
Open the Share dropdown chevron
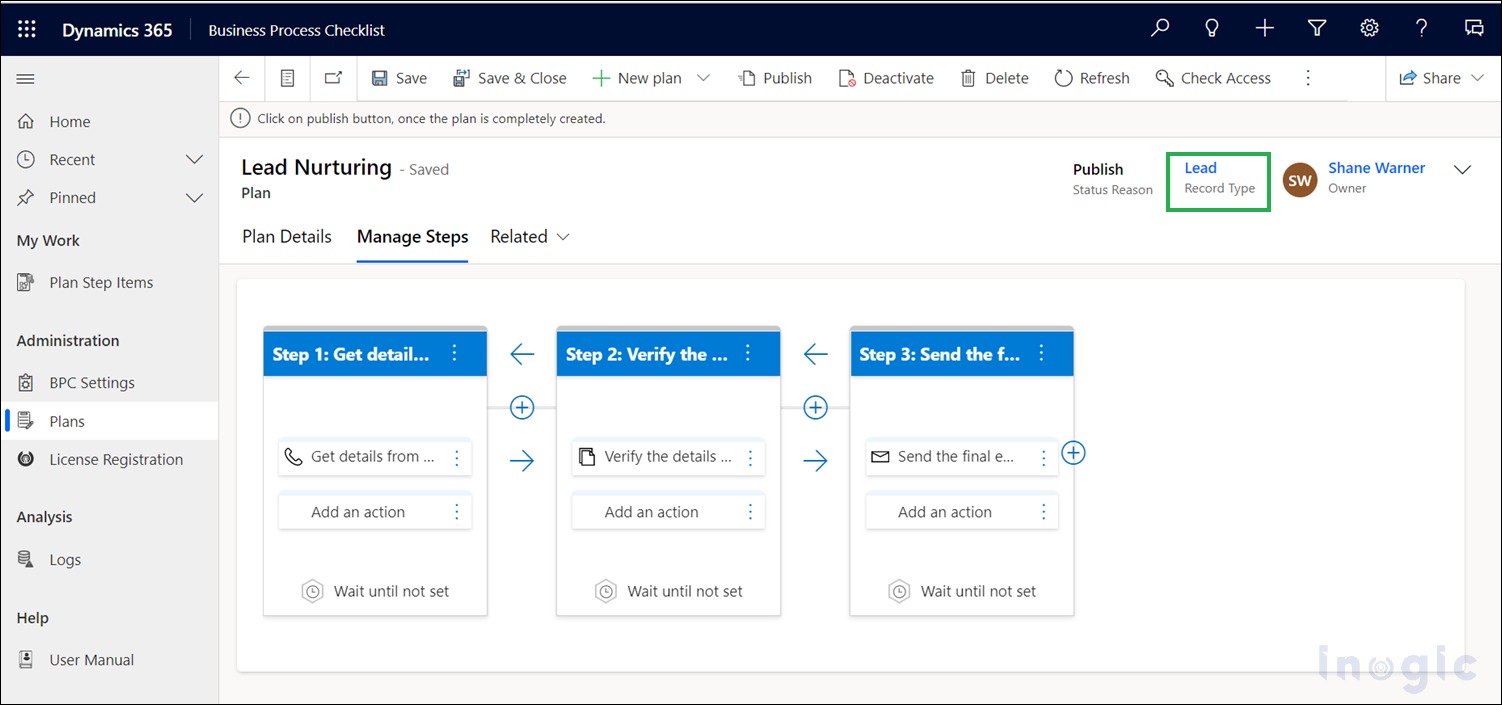click(1477, 78)
